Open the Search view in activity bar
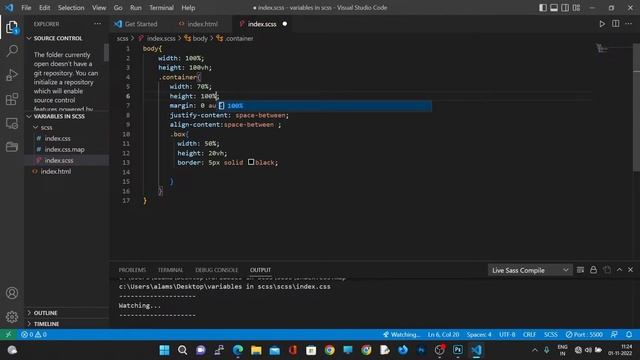Screen dimensions: 640x360 [12, 51]
